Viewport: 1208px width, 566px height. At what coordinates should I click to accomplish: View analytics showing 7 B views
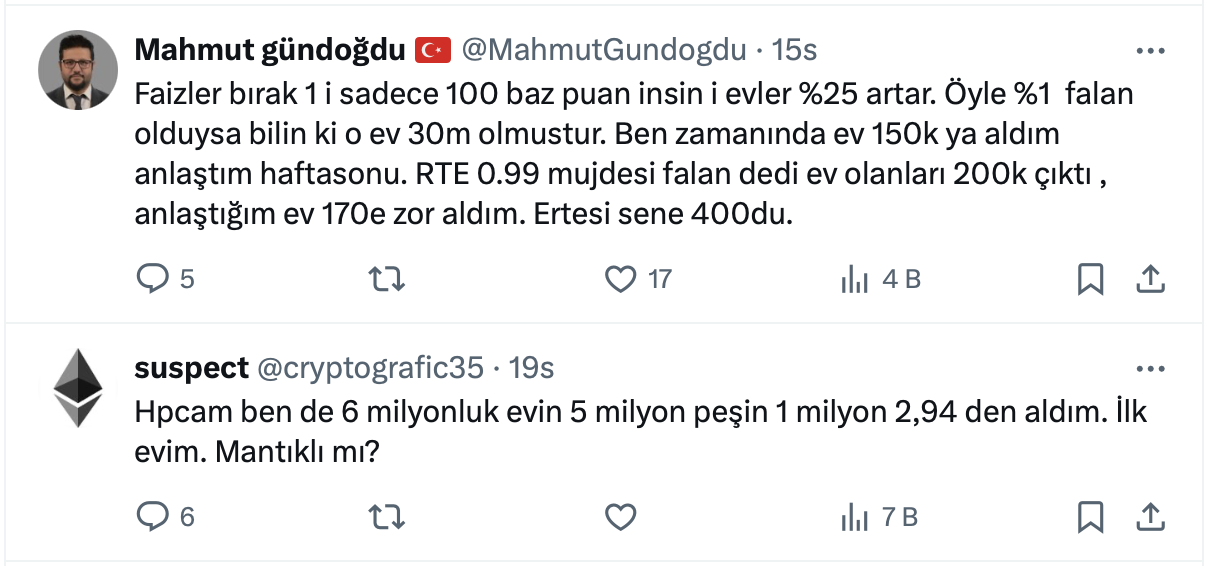[855, 517]
